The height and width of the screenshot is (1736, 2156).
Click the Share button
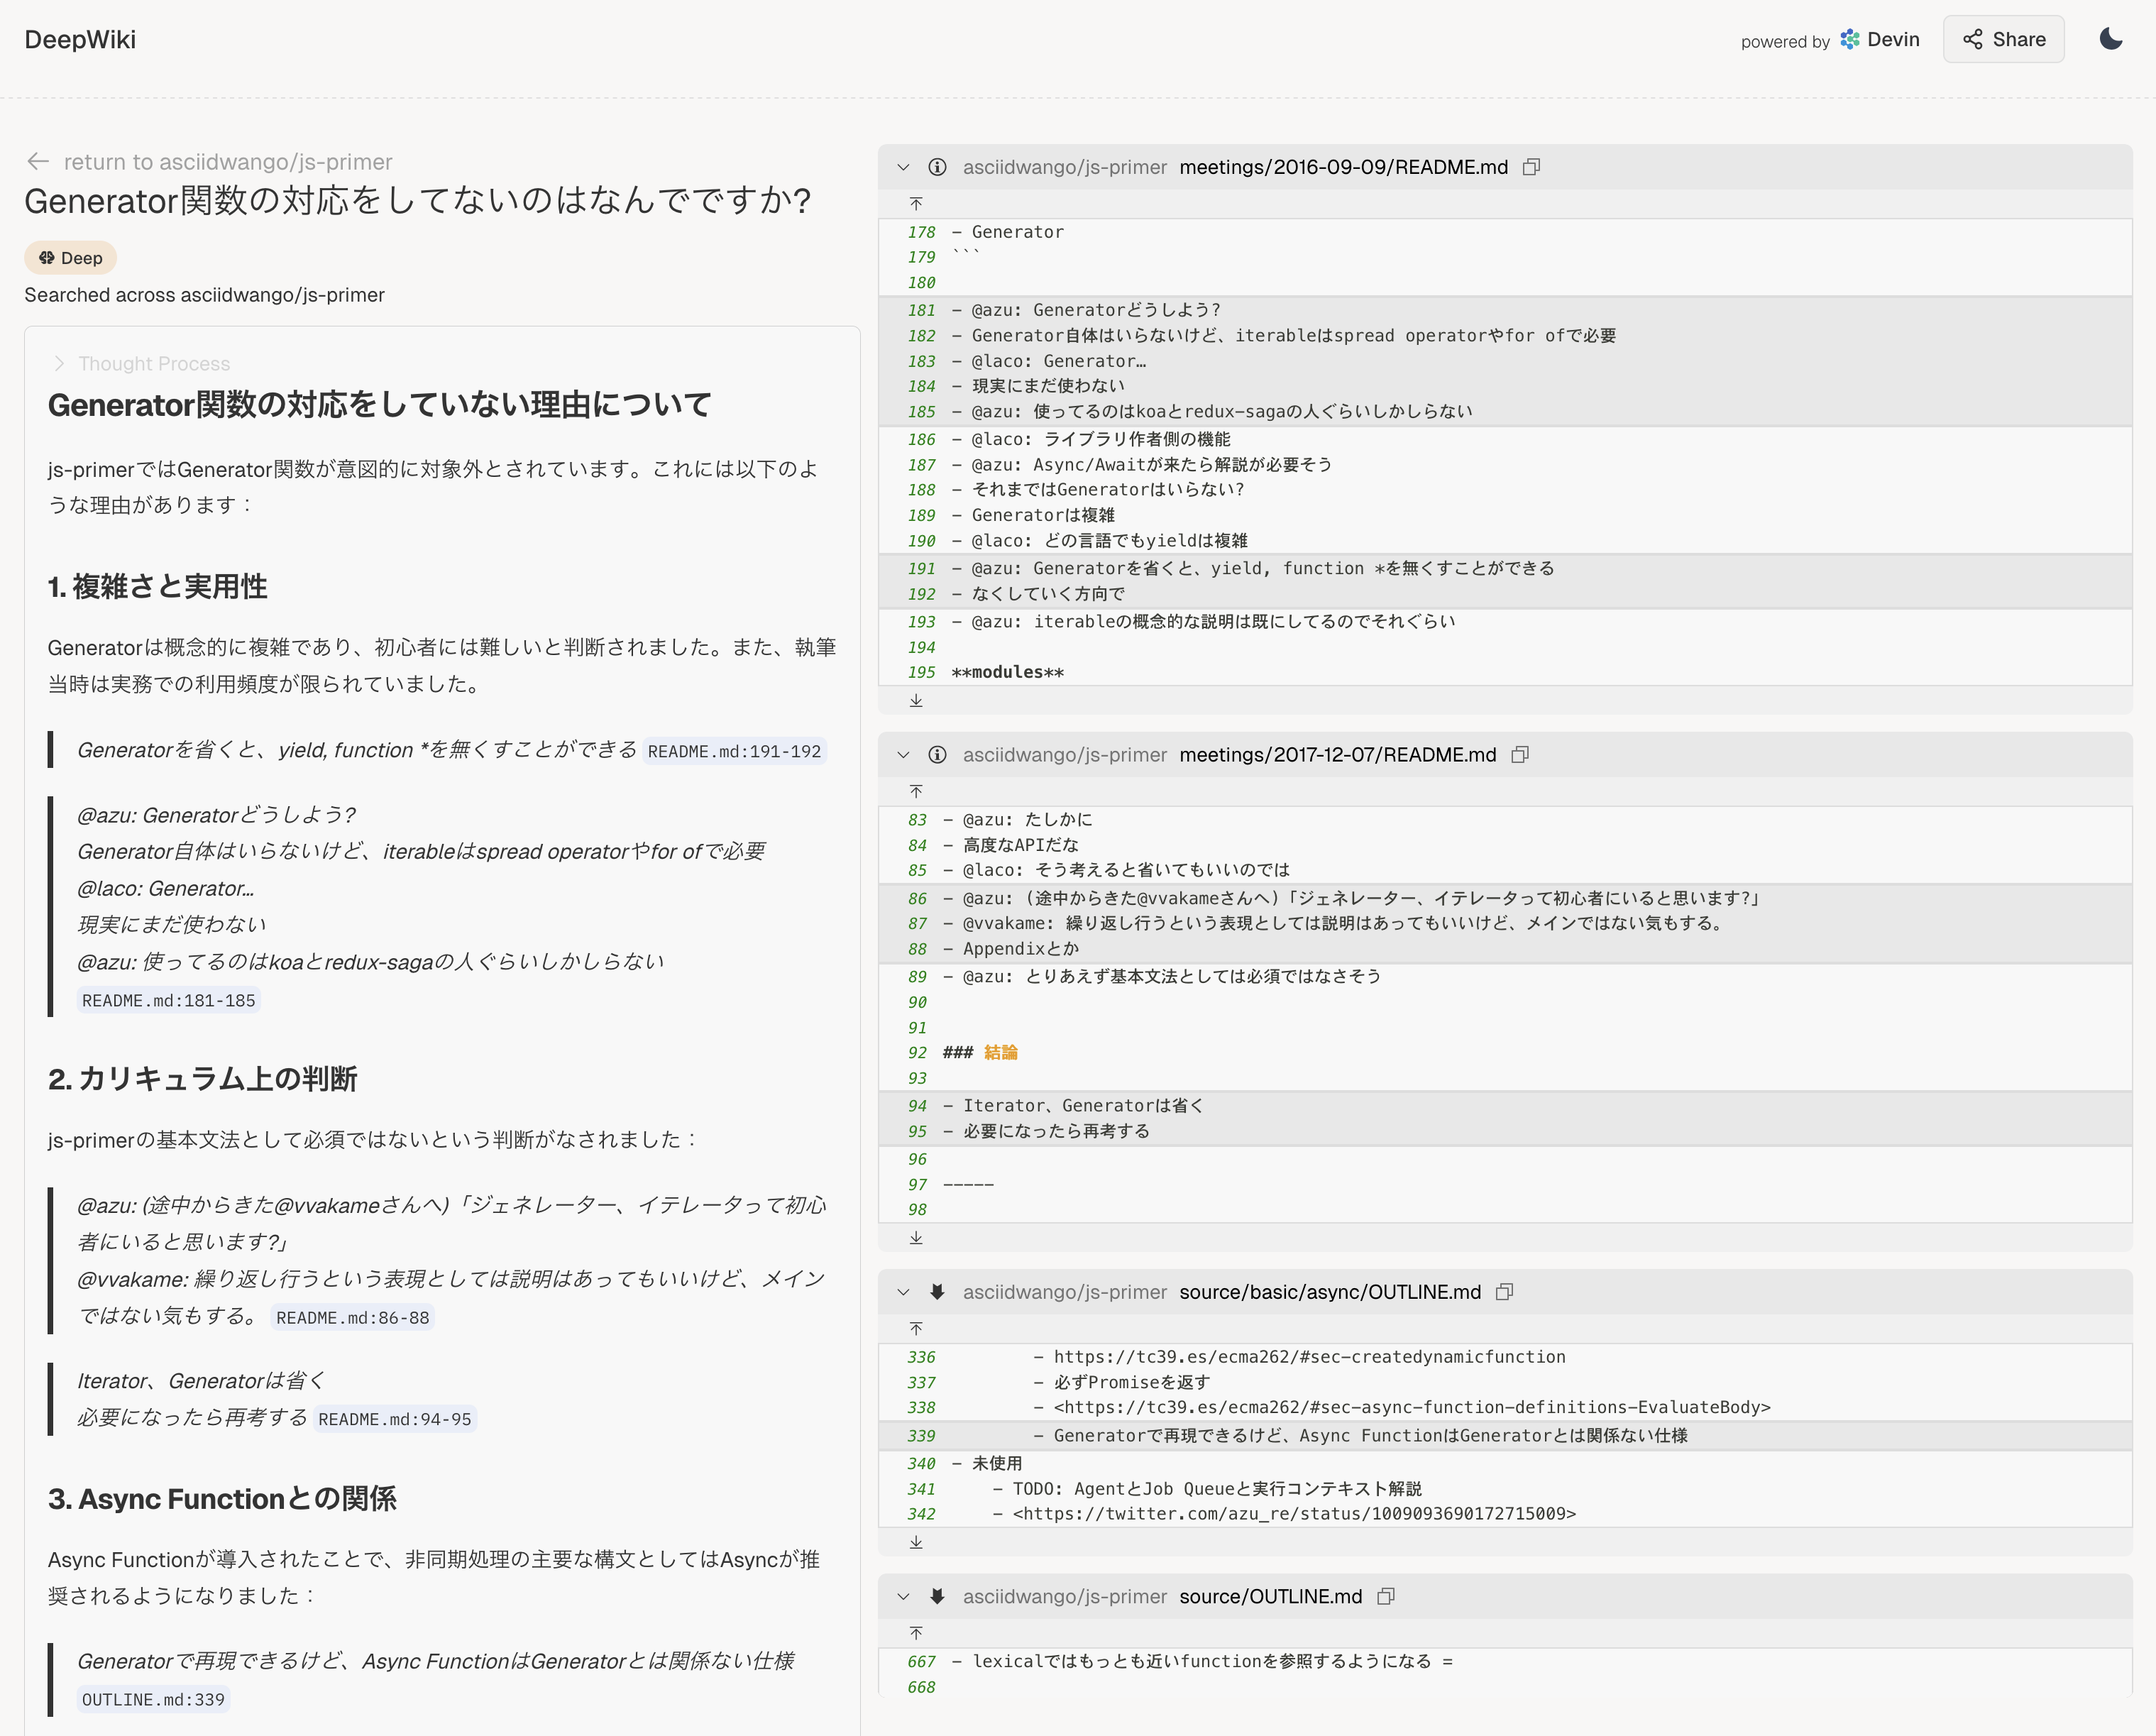pos(2003,39)
